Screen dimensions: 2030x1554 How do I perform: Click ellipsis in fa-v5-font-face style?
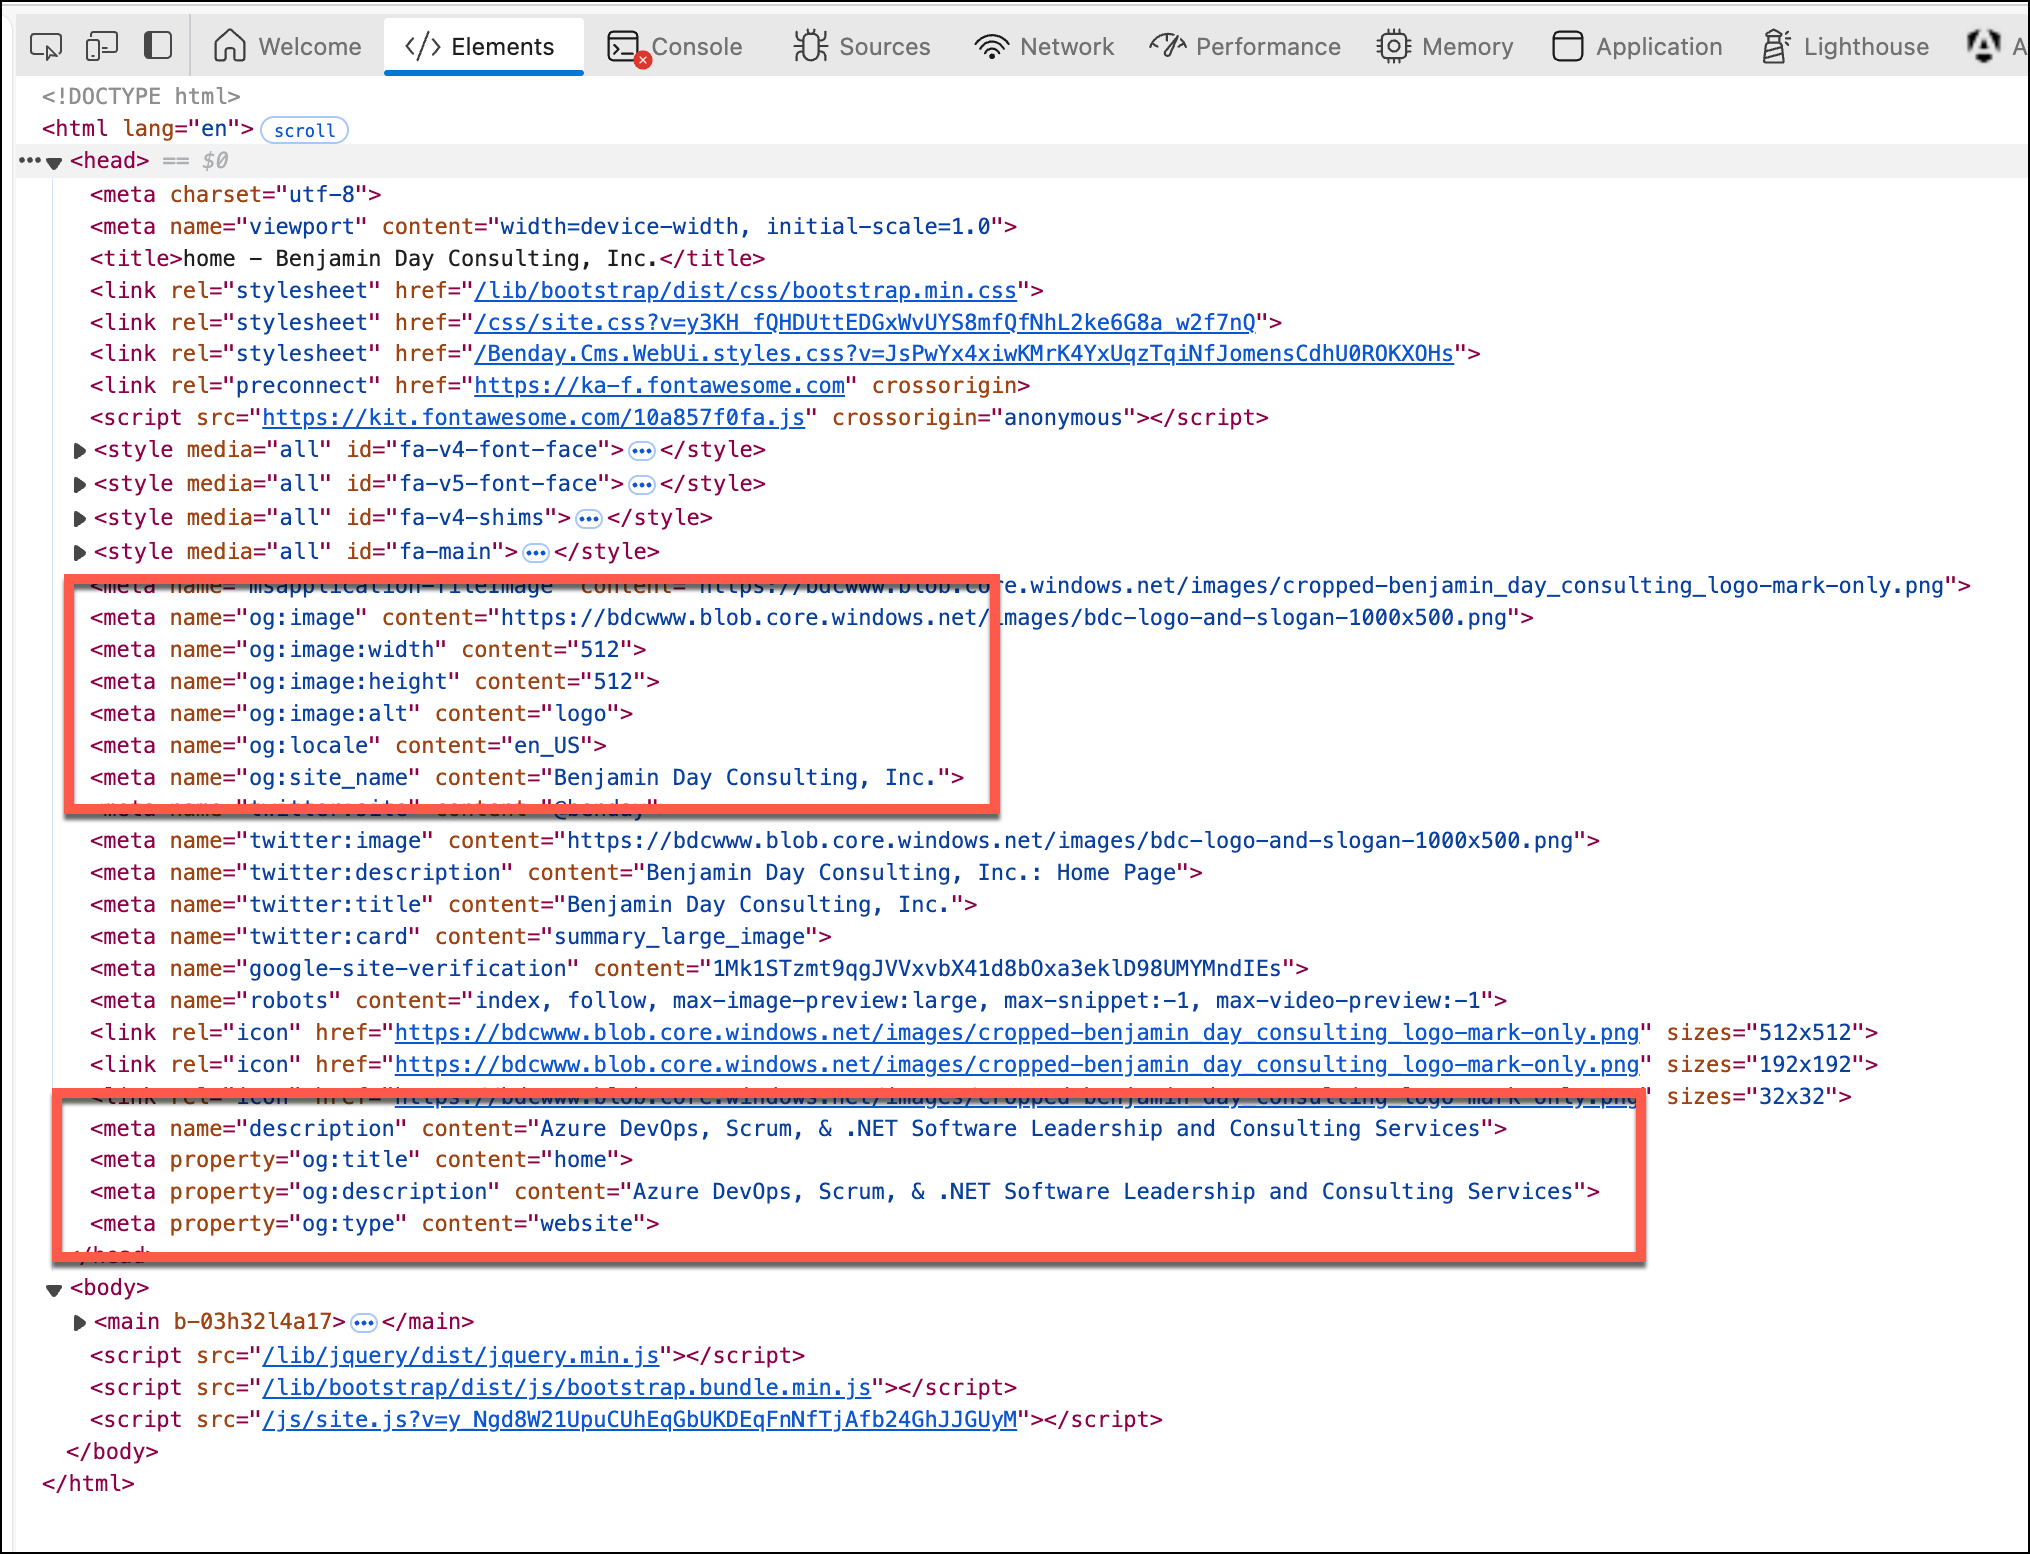click(642, 485)
